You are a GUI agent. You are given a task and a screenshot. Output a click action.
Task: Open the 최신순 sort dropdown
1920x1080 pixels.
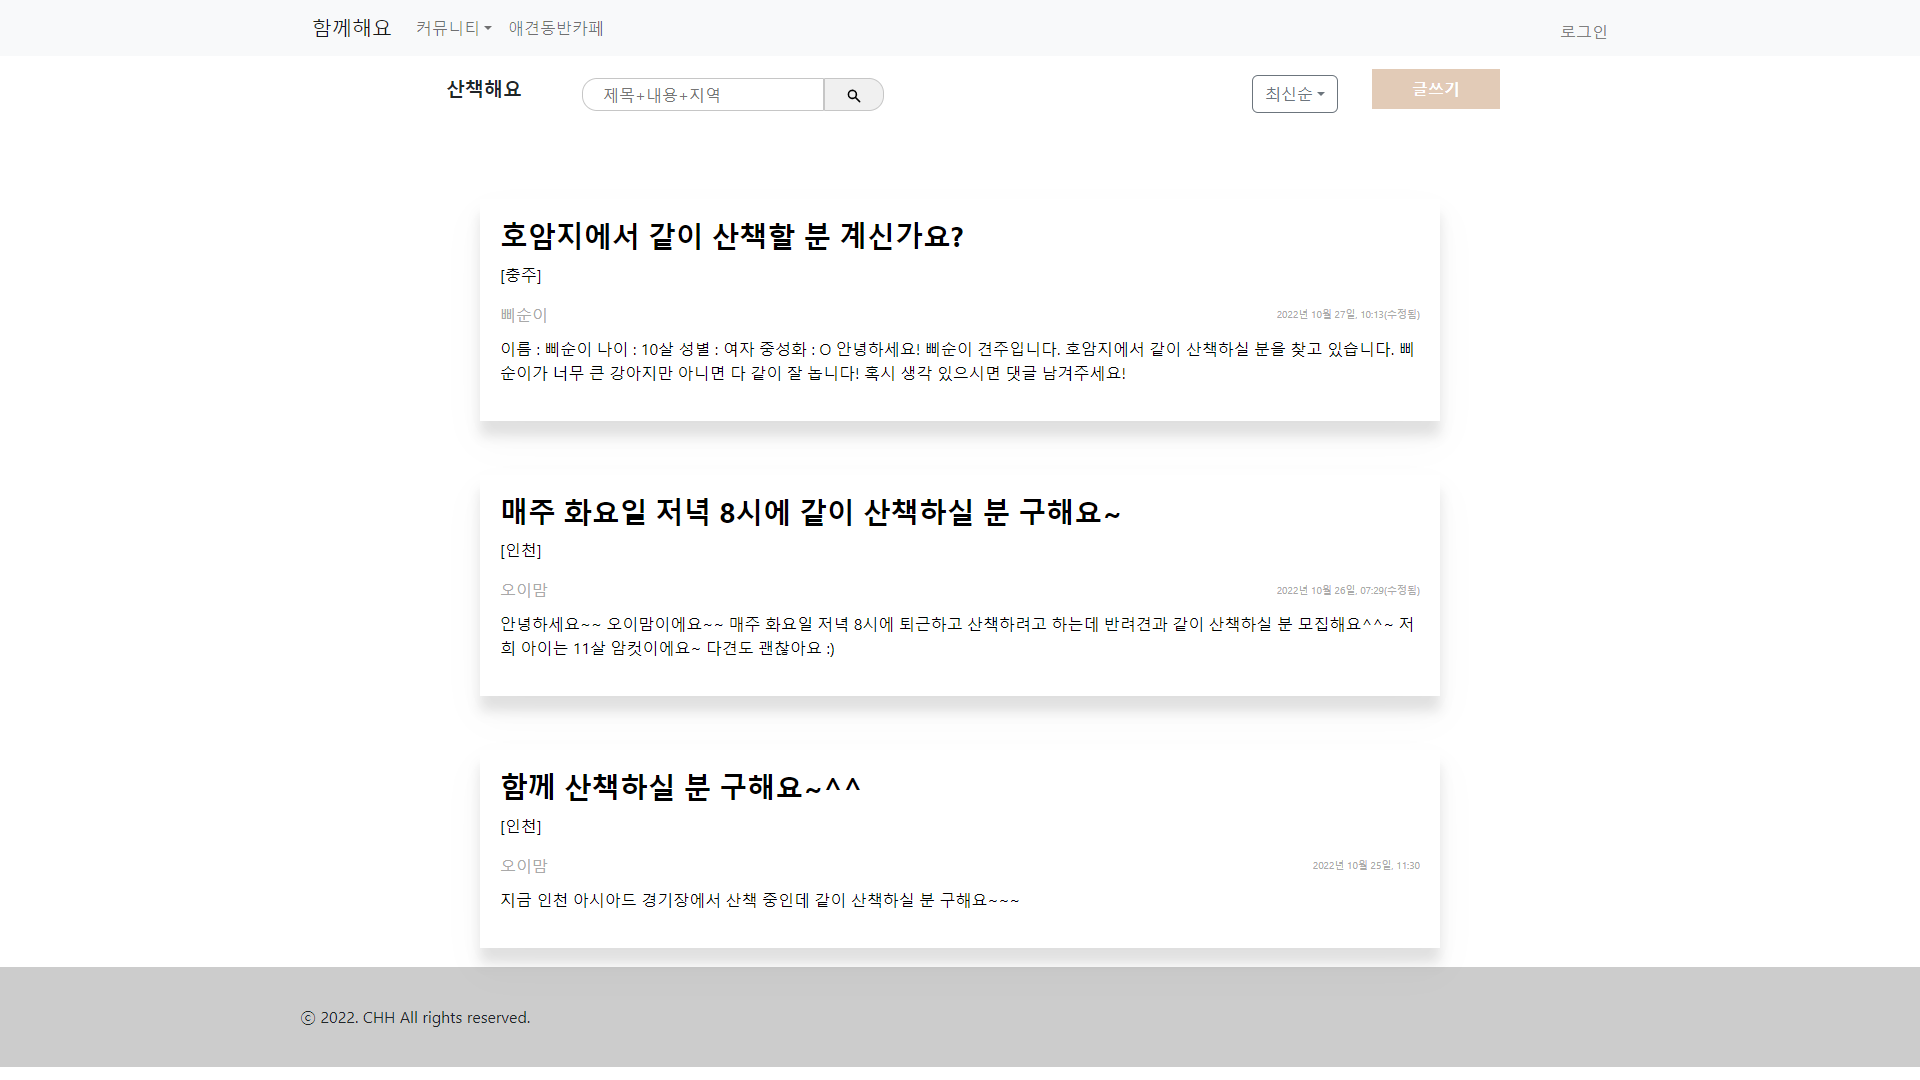click(1294, 94)
